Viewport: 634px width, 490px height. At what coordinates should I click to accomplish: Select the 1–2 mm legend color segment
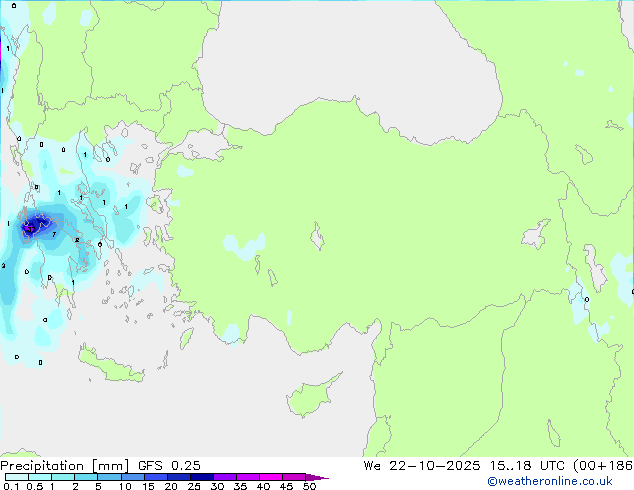[63, 477]
